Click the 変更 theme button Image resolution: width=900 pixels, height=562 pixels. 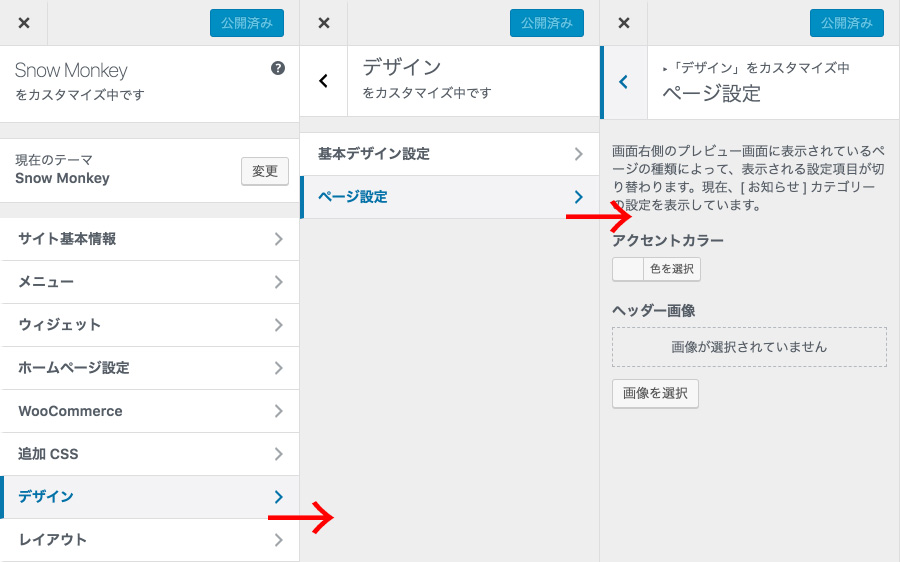[x=265, y=171]
